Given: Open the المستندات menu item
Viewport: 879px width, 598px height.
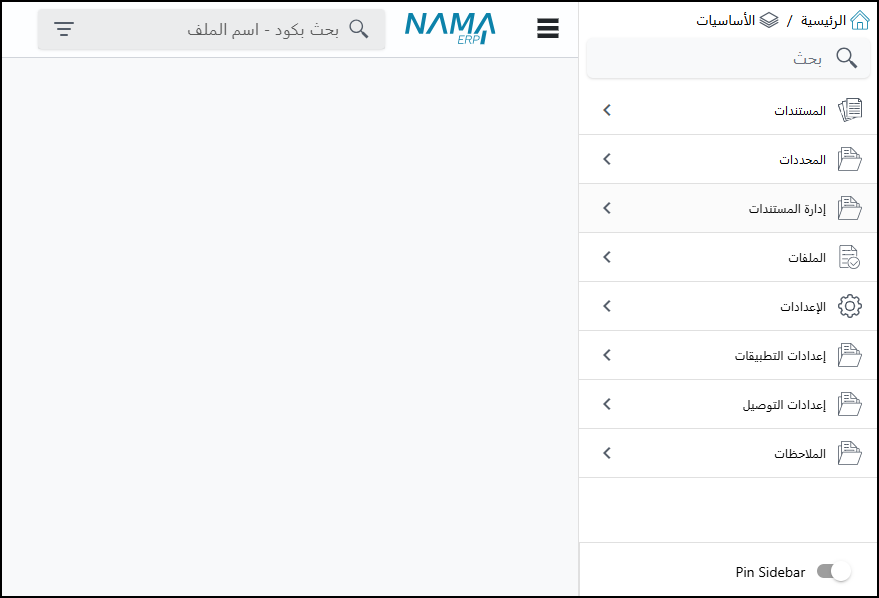Looking at the screenshot, I should point(799,110).
